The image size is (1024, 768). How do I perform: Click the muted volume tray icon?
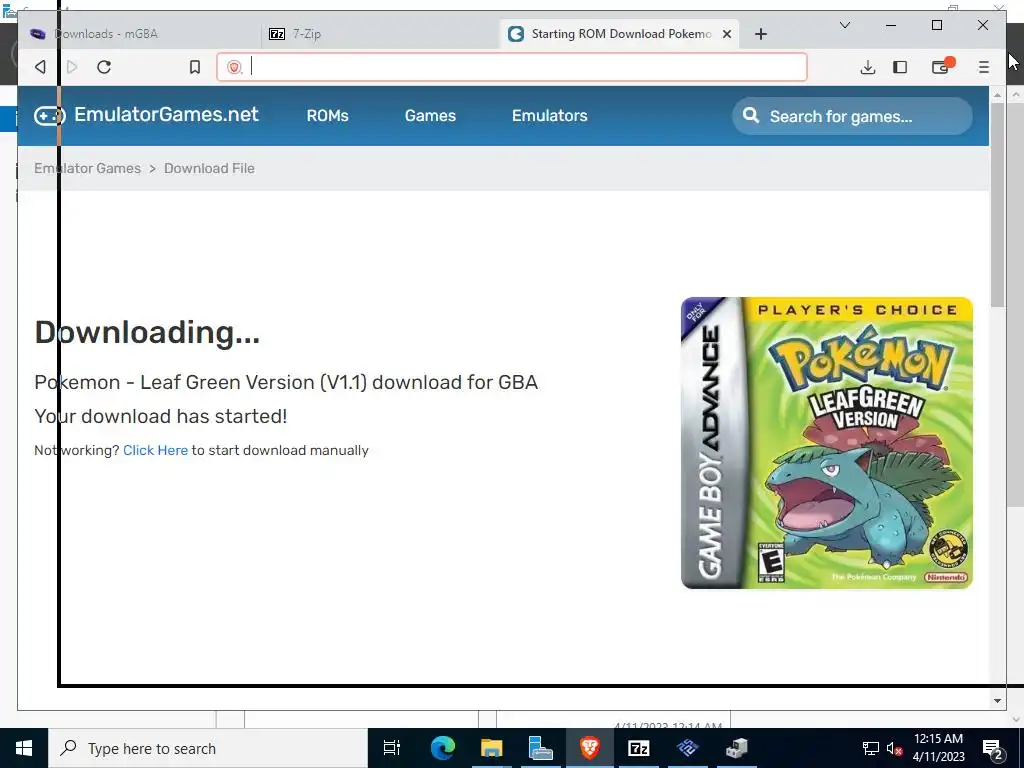click(x=894, y=749)
